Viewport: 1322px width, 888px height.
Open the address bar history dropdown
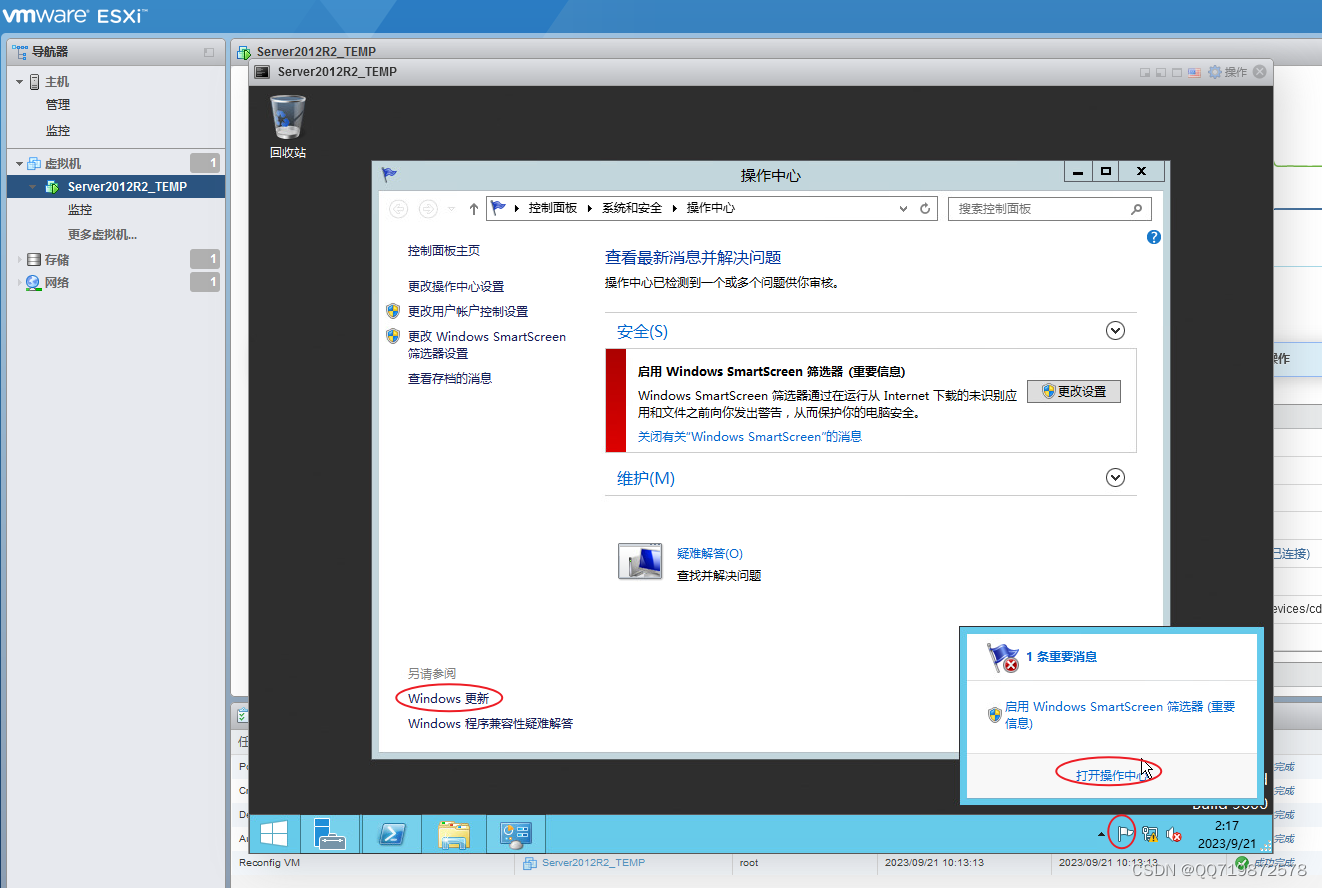[x=903, y=208]
